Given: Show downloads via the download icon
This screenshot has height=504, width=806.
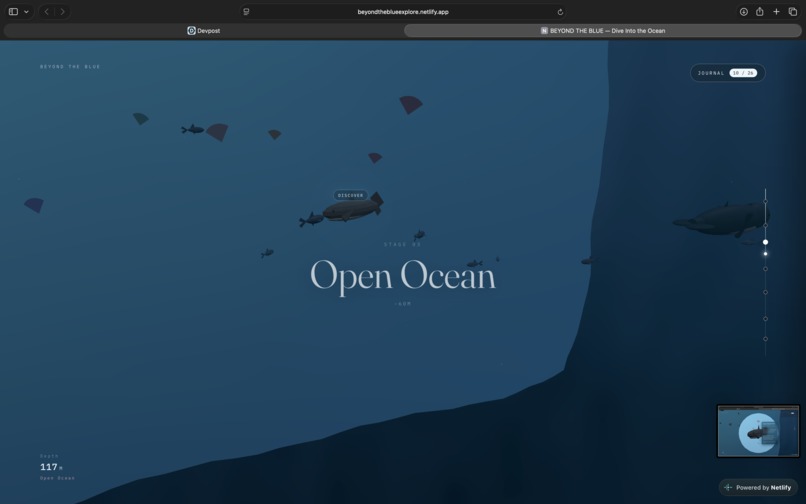Looking at the screenshot, I should (x=743, y=11).
